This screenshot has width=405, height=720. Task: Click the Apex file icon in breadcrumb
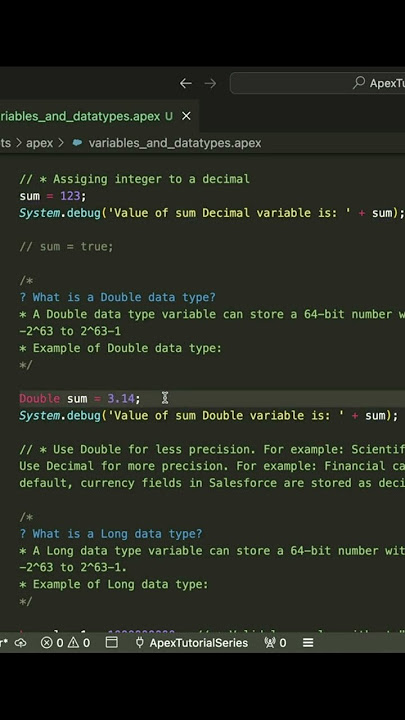[77, 143]
